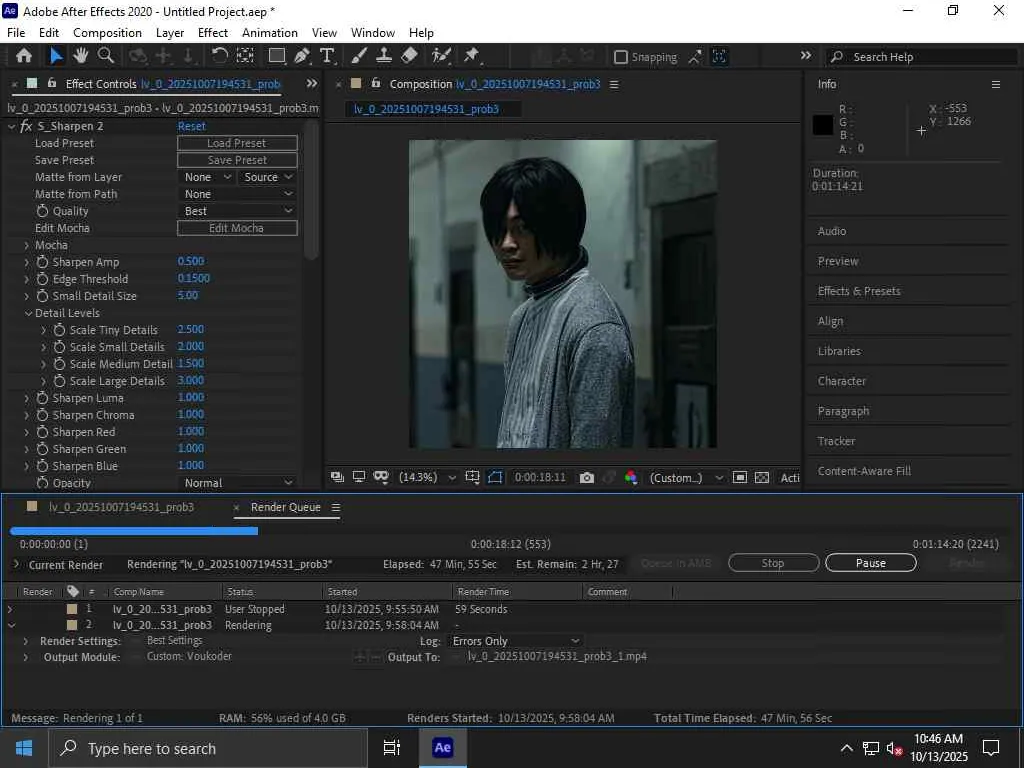Select the Eraser tool
This screenshot has width=1024, height=768.
click(x=409, y=56)
